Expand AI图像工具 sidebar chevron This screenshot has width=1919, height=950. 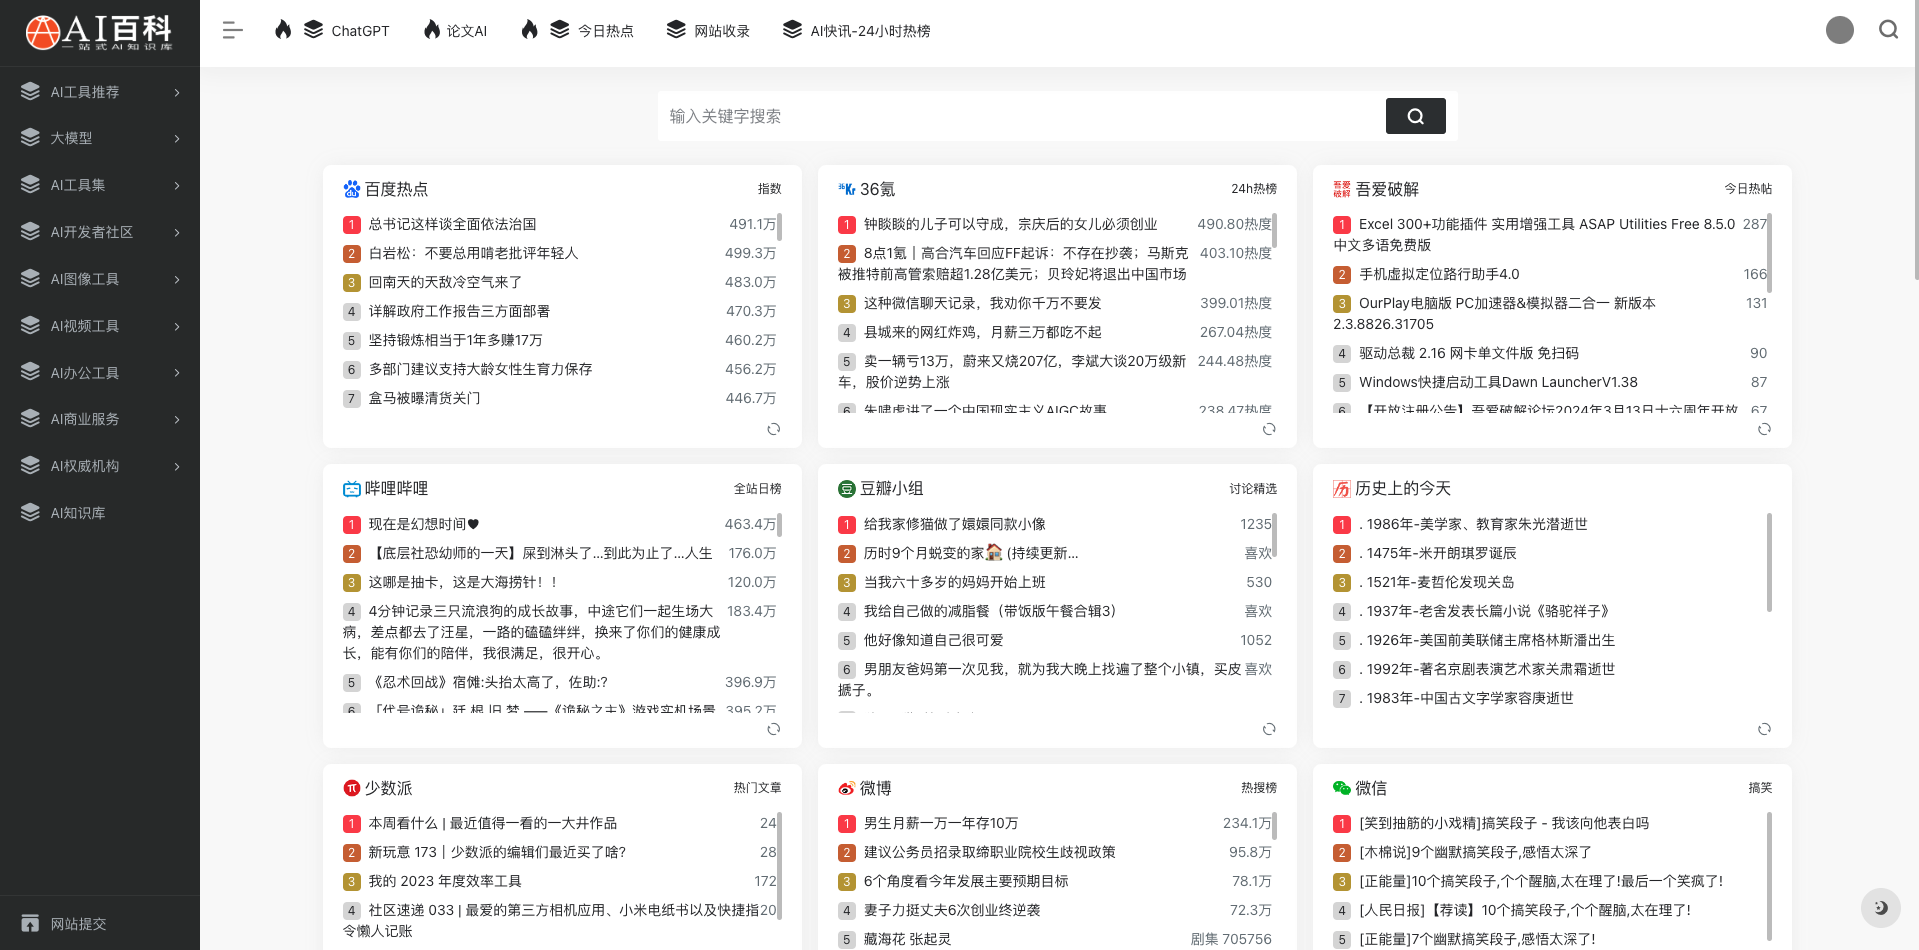pyautogui.click(x=177, y=279)
